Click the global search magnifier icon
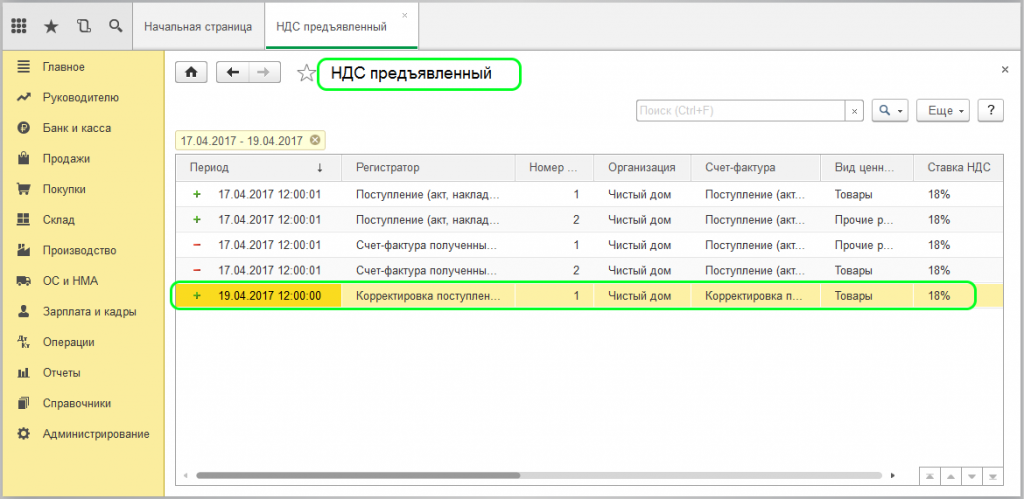Viewport: 1024px width, 499px height. tap(115, 26)
